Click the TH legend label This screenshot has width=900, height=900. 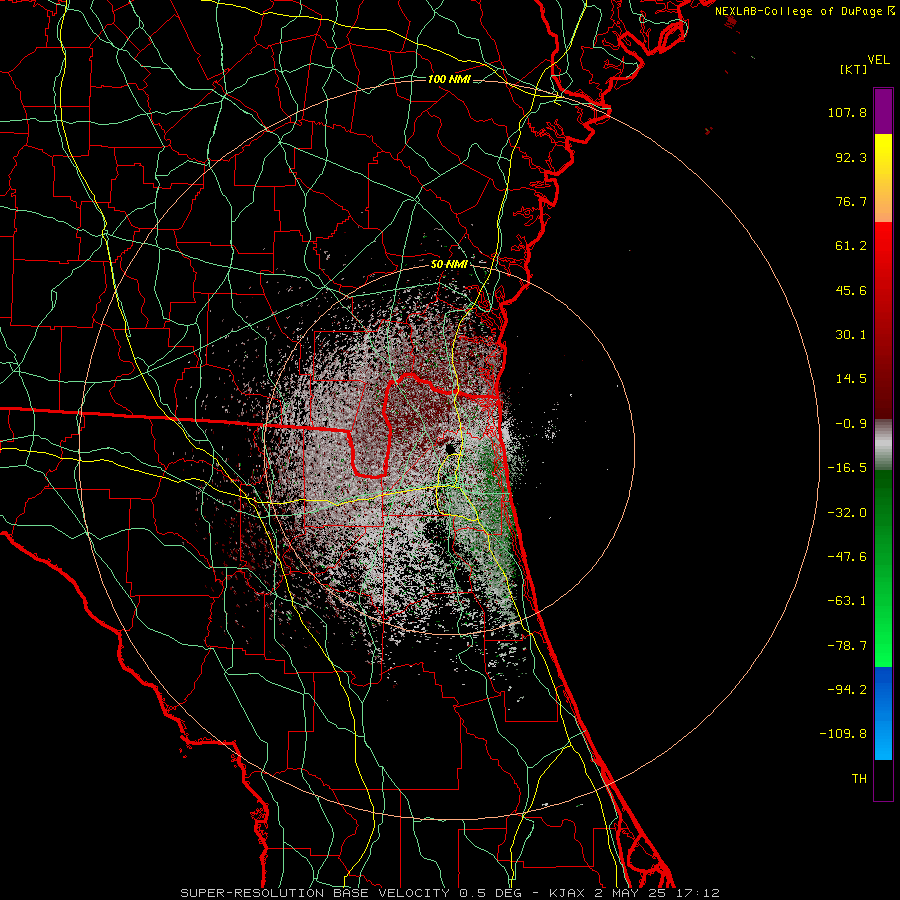tap(859, 779)
